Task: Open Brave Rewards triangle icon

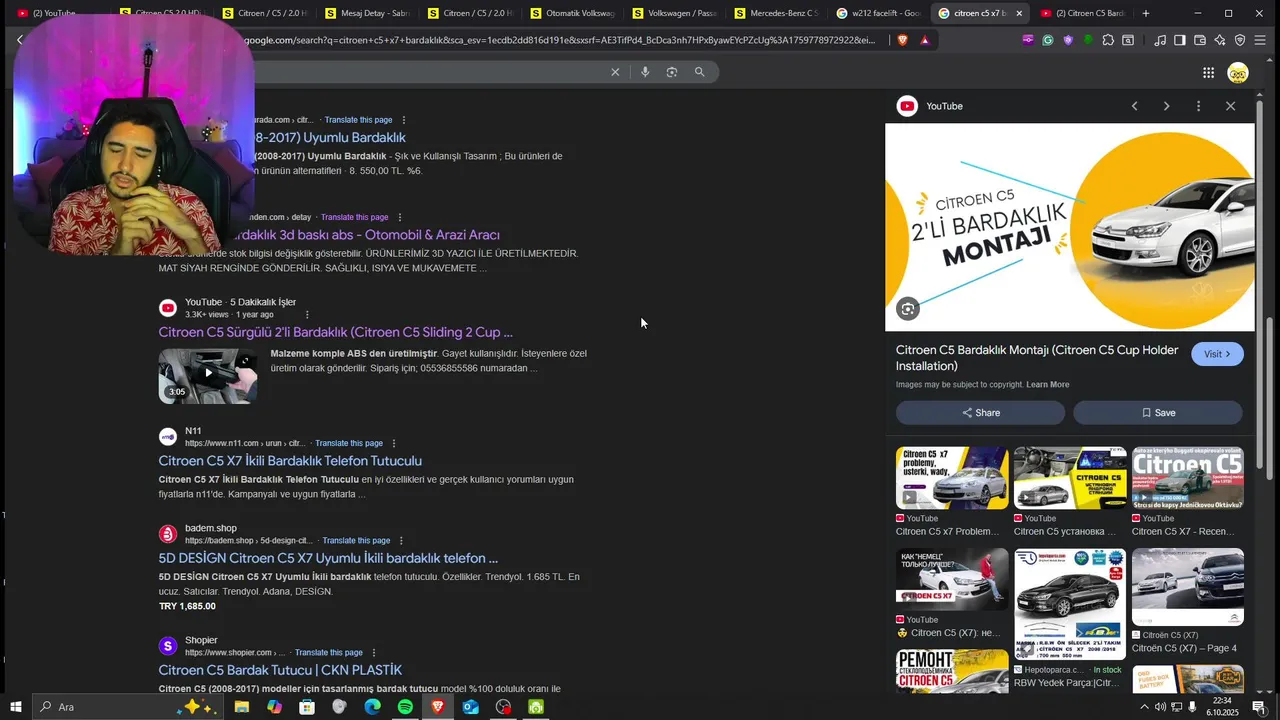Action: coord(925,40)
